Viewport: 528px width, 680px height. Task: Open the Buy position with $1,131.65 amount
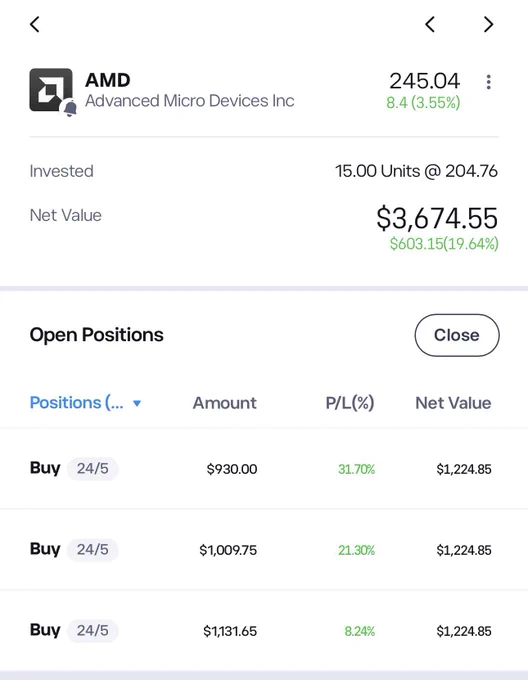264,630
